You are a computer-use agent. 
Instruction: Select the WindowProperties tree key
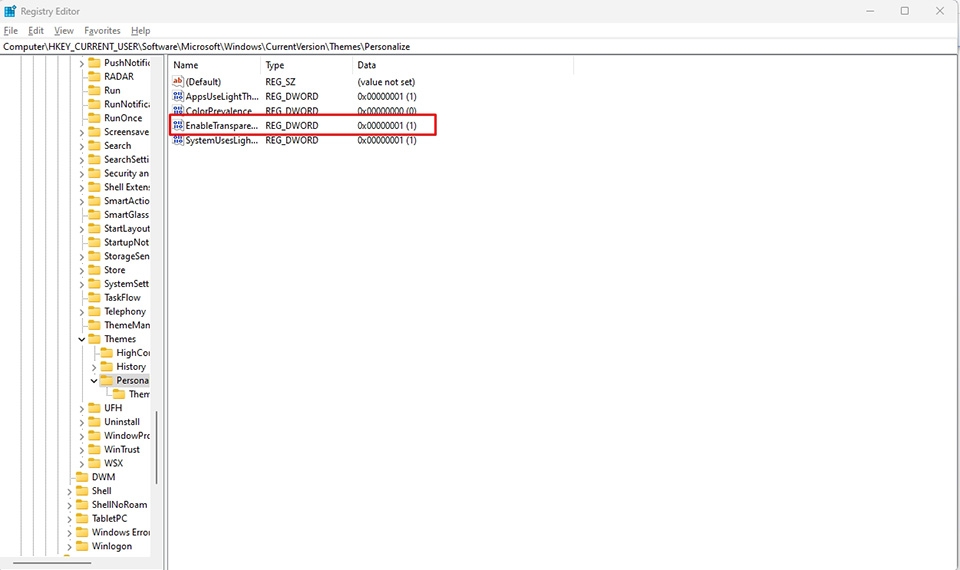coord(127,435)
